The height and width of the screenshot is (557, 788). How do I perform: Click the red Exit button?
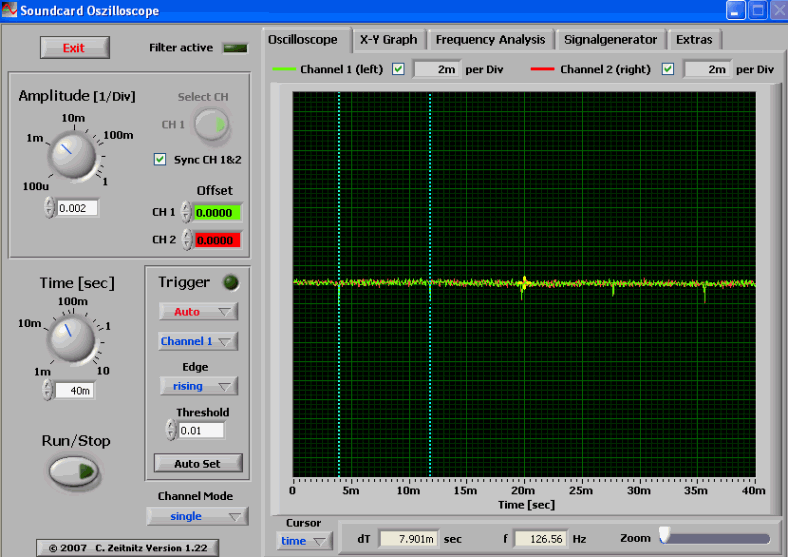(x=74, y=48)
